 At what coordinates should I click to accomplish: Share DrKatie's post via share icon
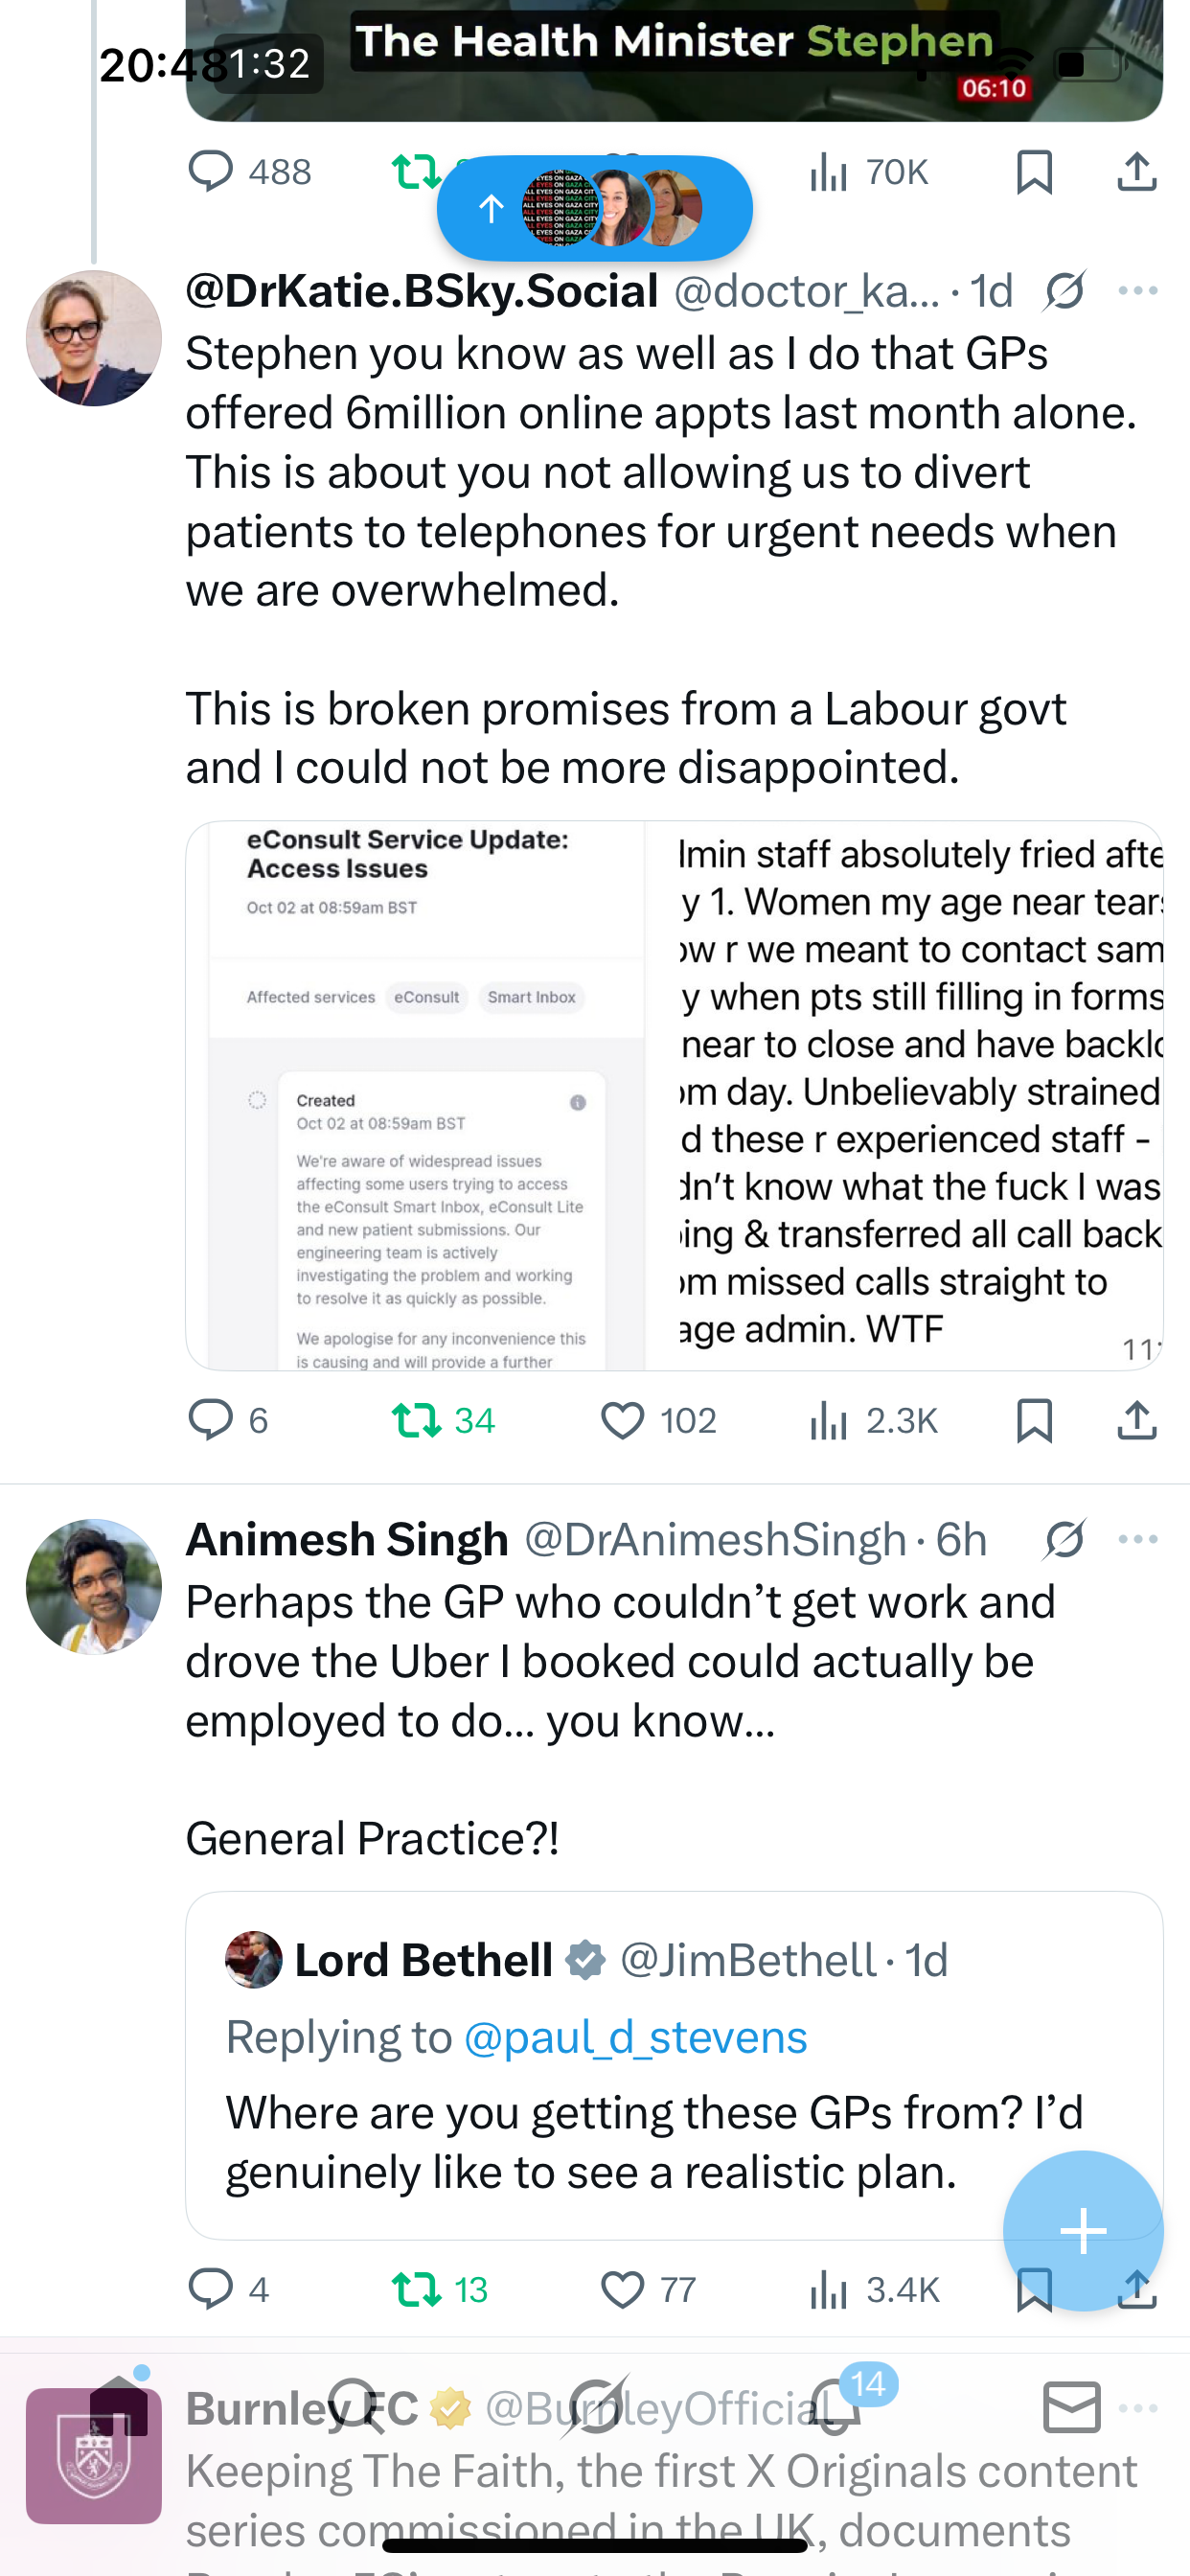pyautogui.click(x=1136, y=1420)
